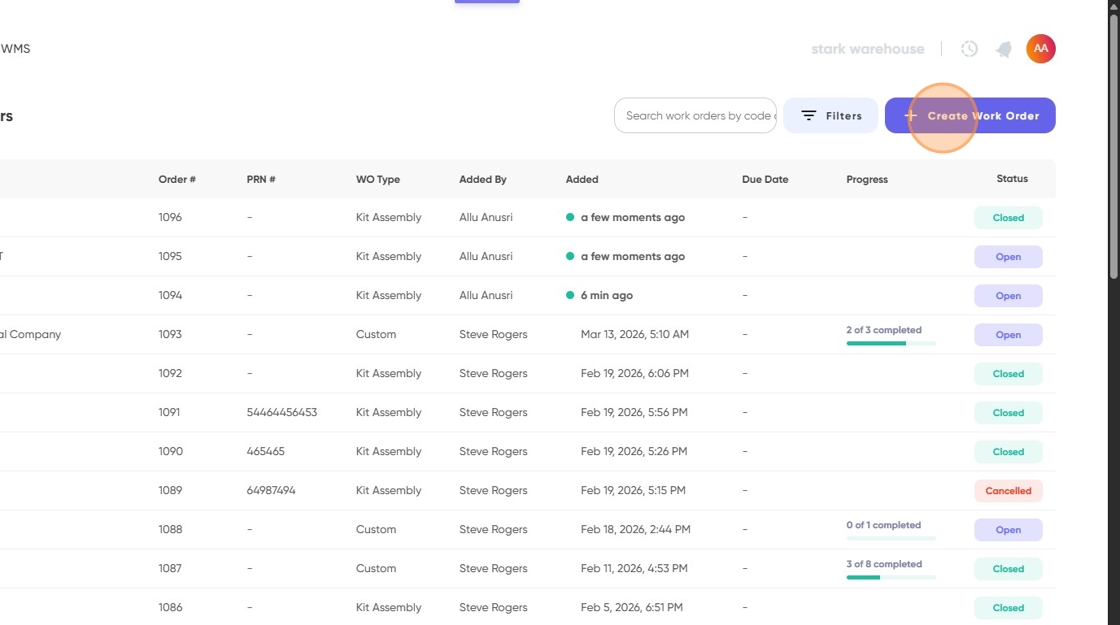
Task: Click the 6 min ago timestamp
Action: pos(606,295)
